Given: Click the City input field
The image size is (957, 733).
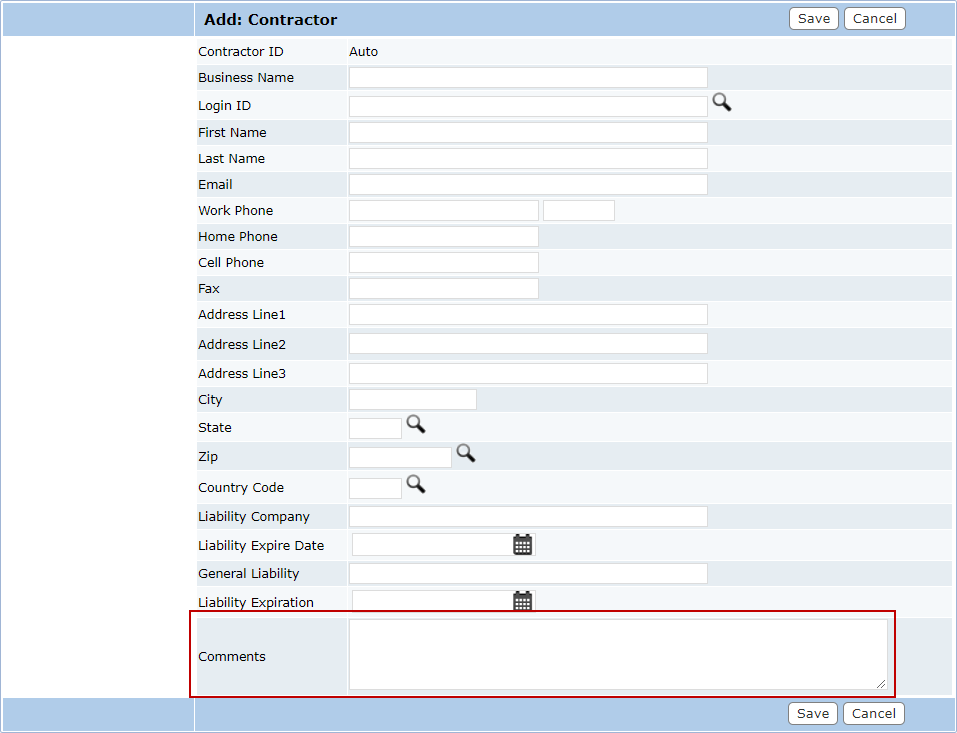Looking at the screenshot, I should pos(412,400).
